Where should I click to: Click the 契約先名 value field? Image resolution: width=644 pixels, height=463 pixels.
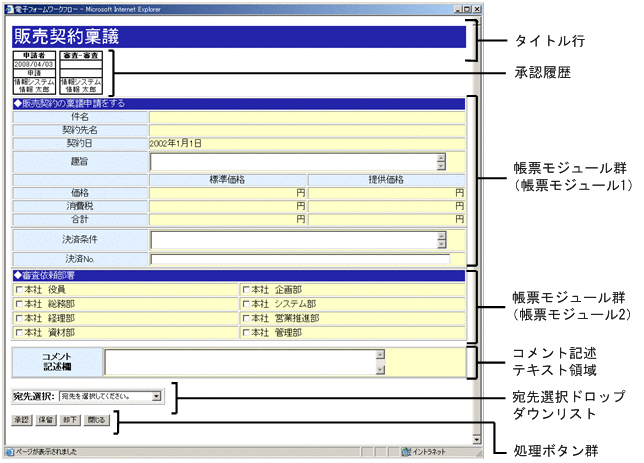pyautogui.click(x=307, y=130)
